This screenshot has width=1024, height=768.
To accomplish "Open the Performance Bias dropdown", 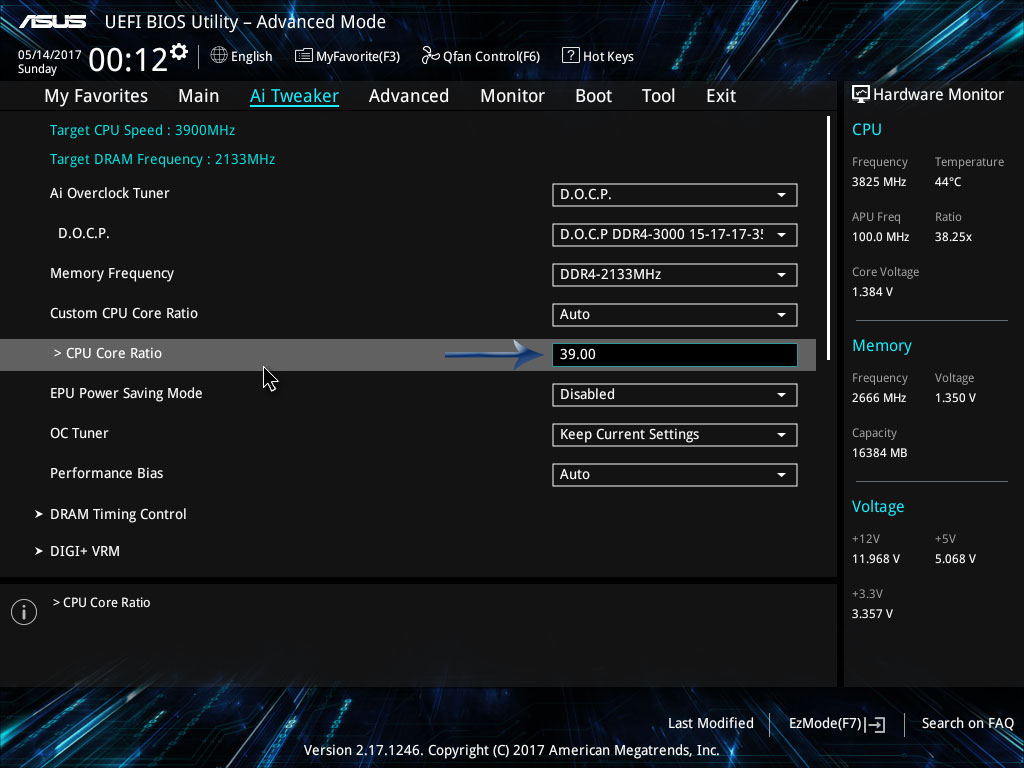I will [x=675, y=475].
